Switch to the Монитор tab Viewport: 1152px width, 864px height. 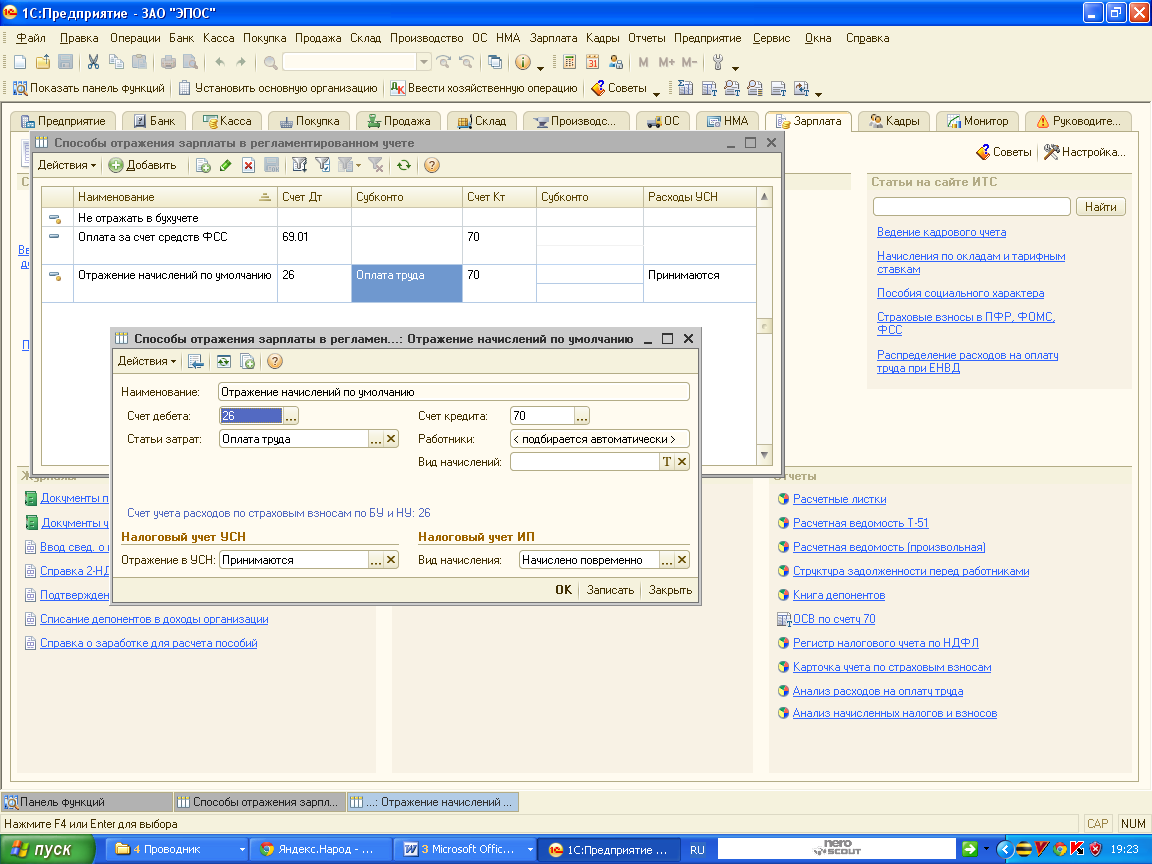[978, 121]
